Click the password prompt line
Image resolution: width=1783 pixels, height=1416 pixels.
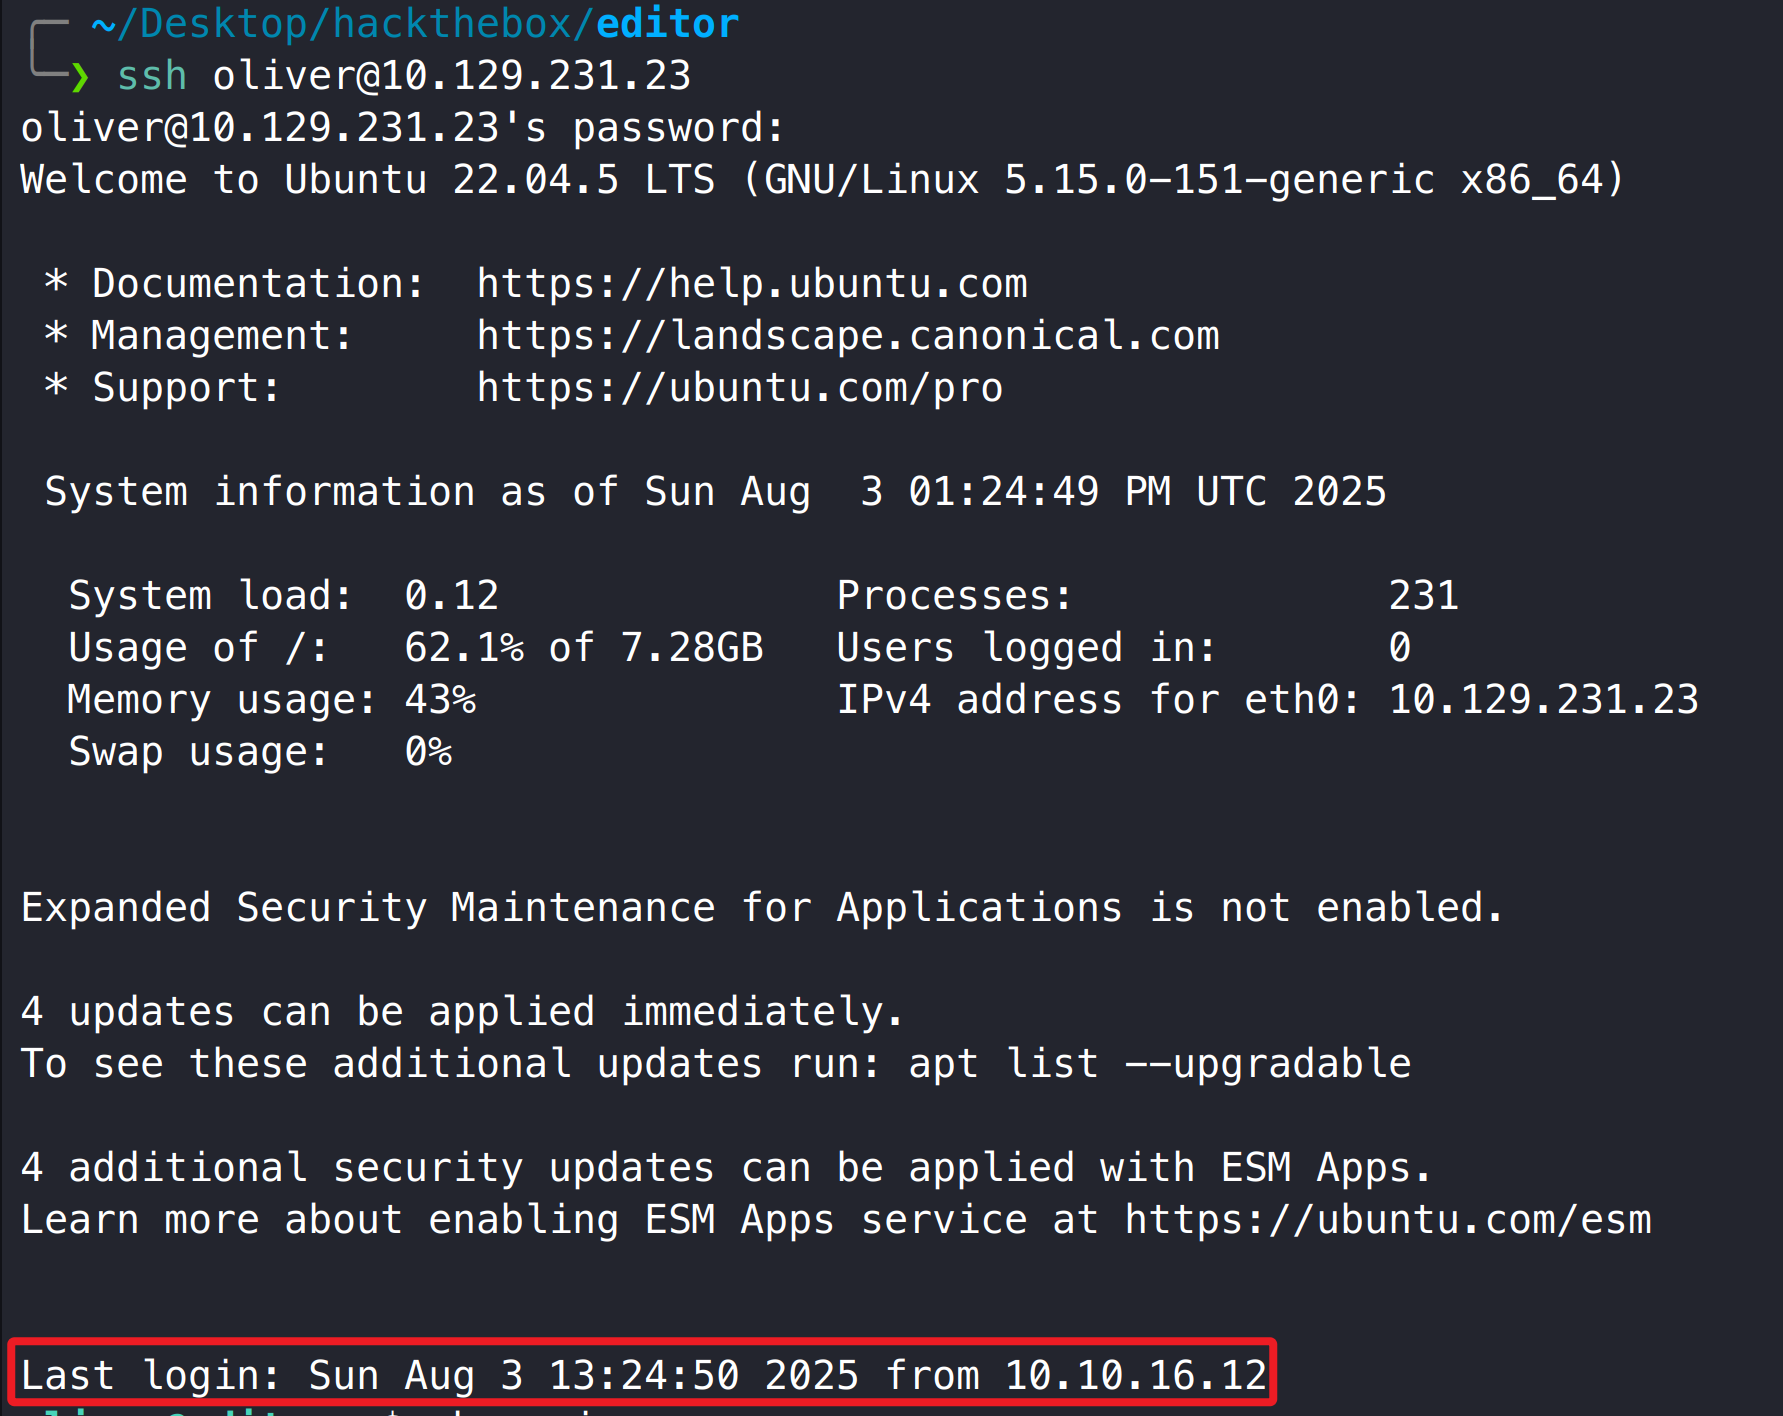click(402, 128)
